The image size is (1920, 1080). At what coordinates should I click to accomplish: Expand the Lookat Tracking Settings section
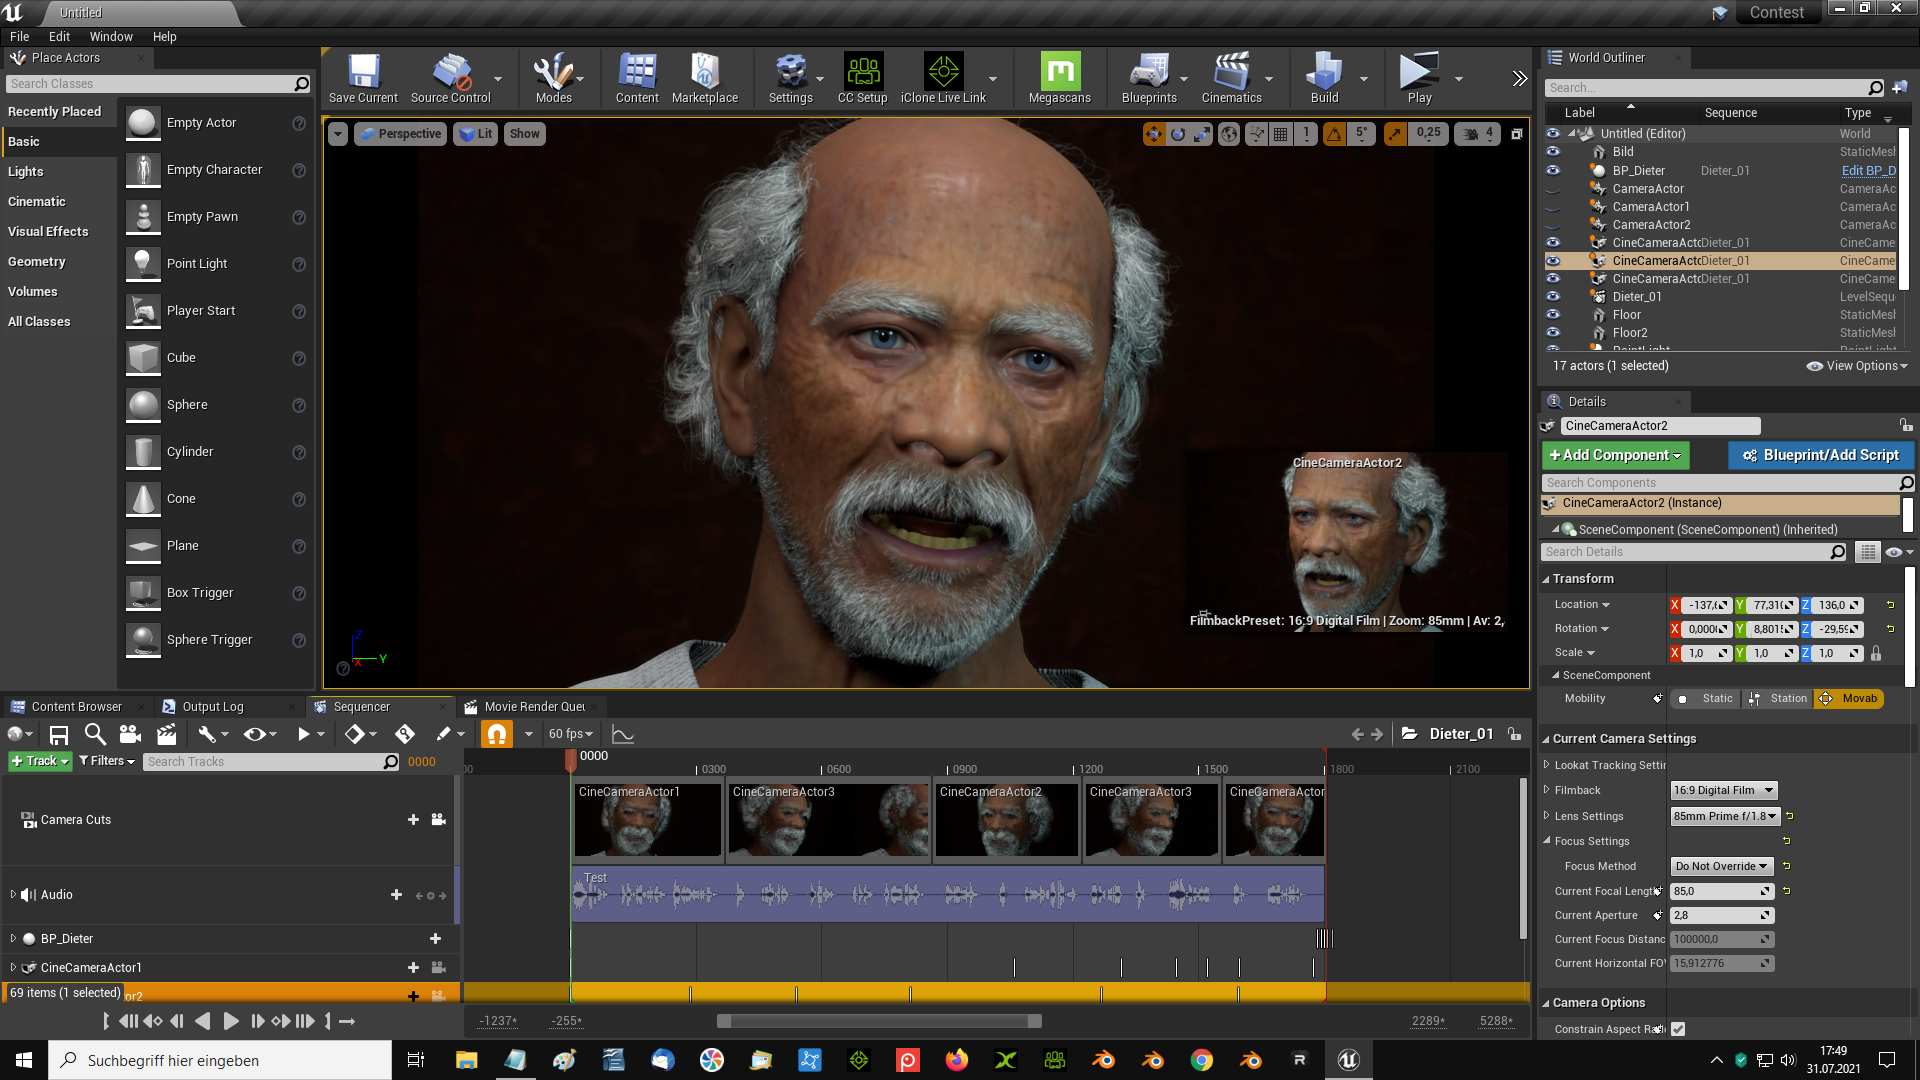coord(1546,765)
